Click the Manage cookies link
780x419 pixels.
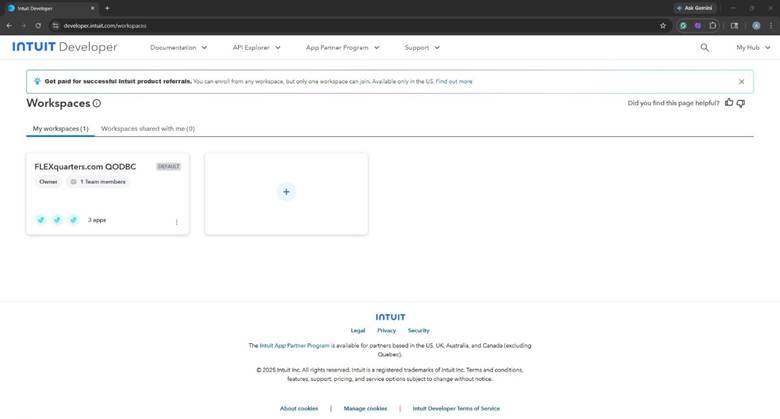[365, 409]
